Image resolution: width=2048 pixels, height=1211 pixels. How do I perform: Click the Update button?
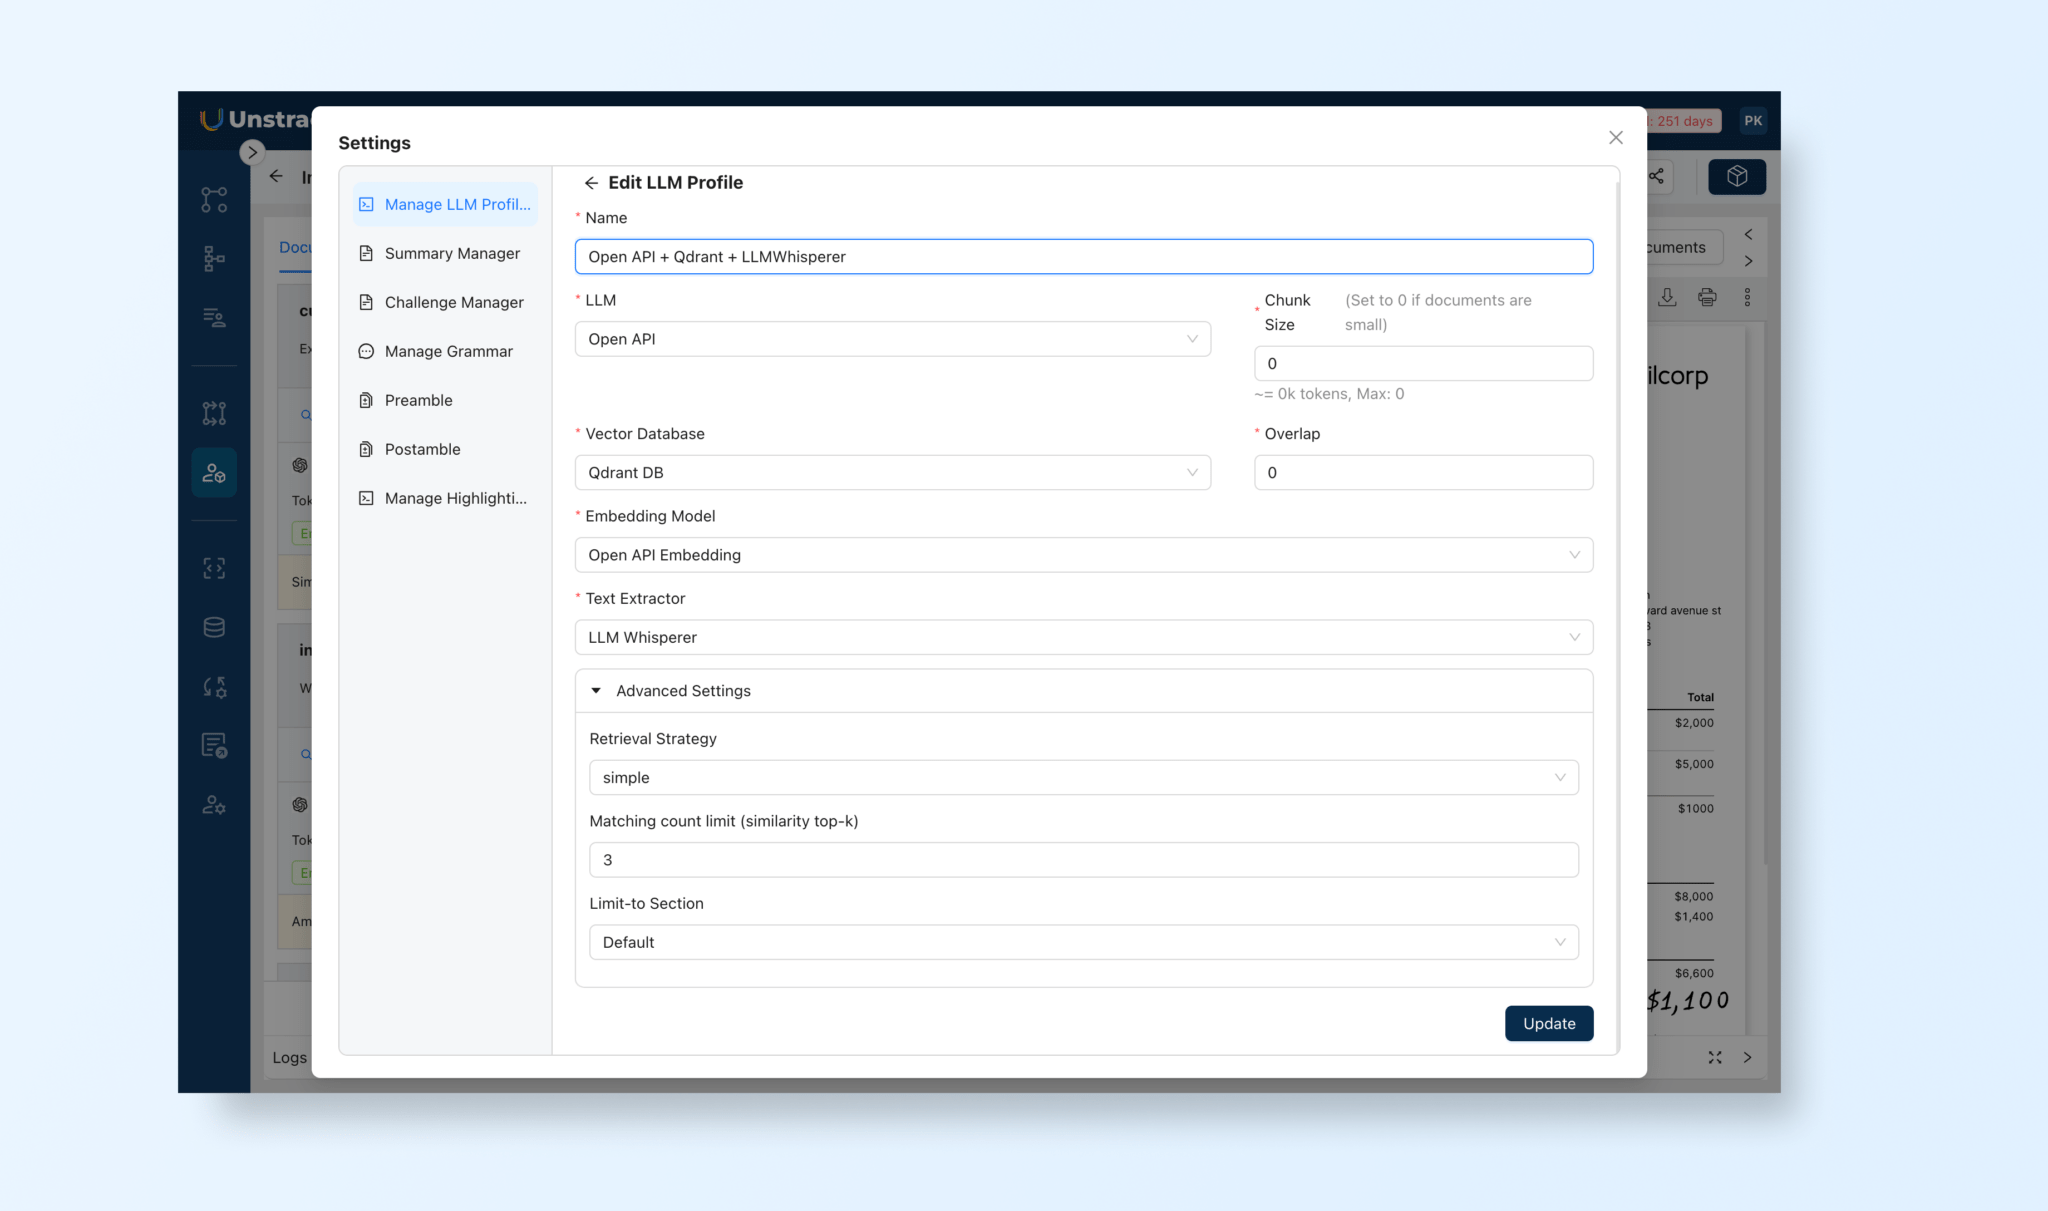point(1549,1023)
